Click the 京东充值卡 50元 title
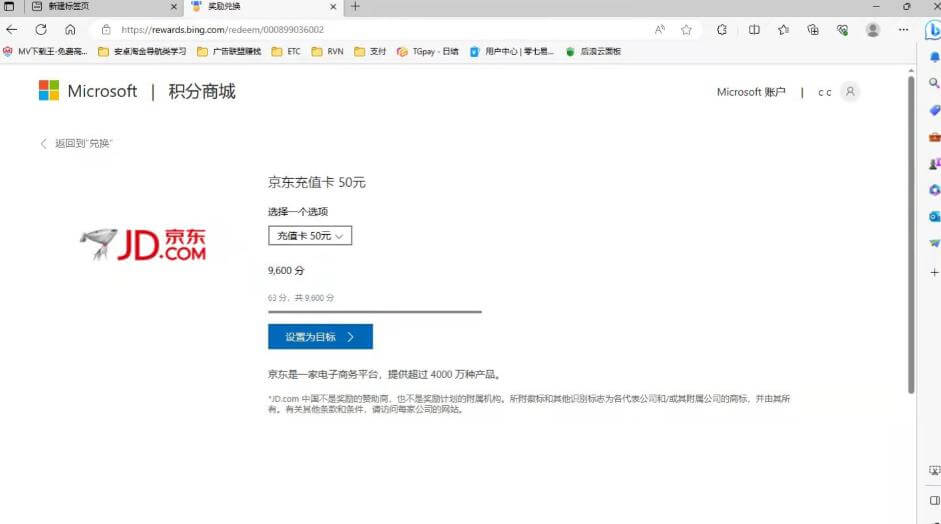The width and height of the screenshot is (941, 524). [x=316, y=182]
